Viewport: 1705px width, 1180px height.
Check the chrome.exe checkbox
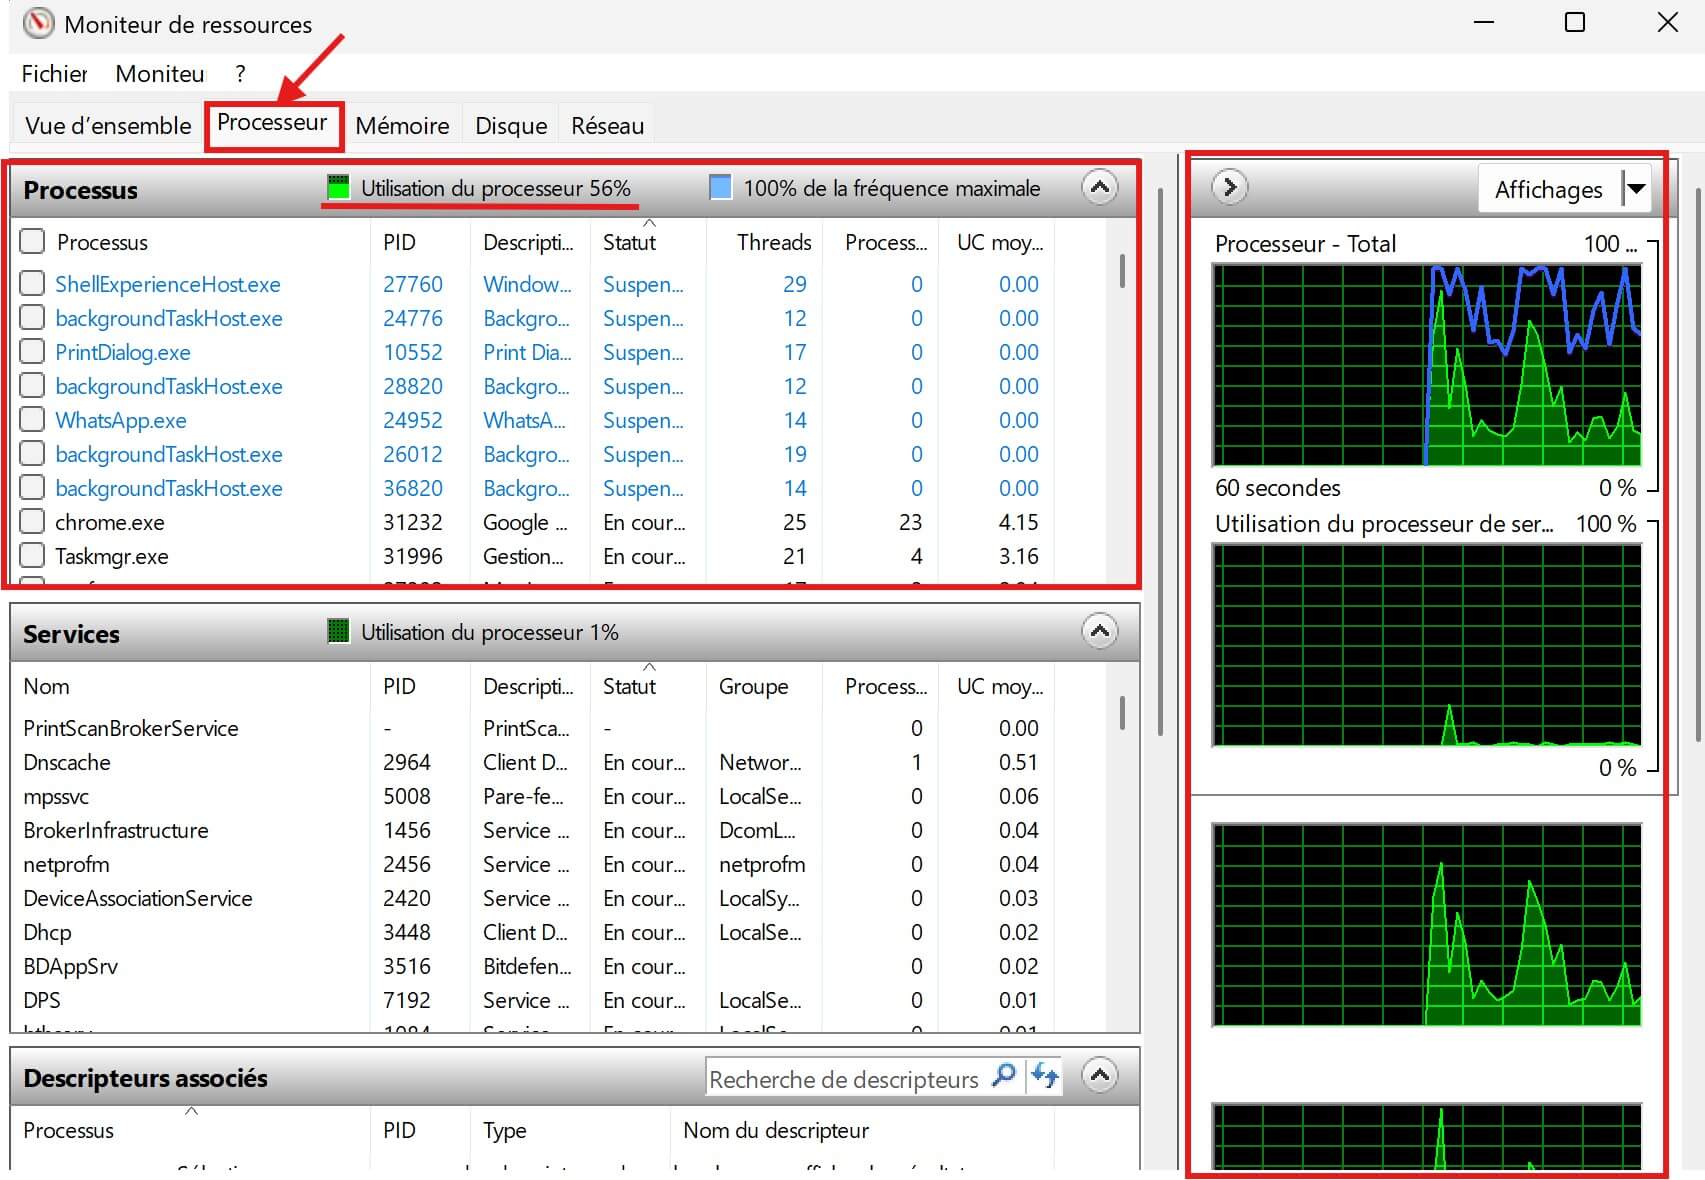point(32,521)
